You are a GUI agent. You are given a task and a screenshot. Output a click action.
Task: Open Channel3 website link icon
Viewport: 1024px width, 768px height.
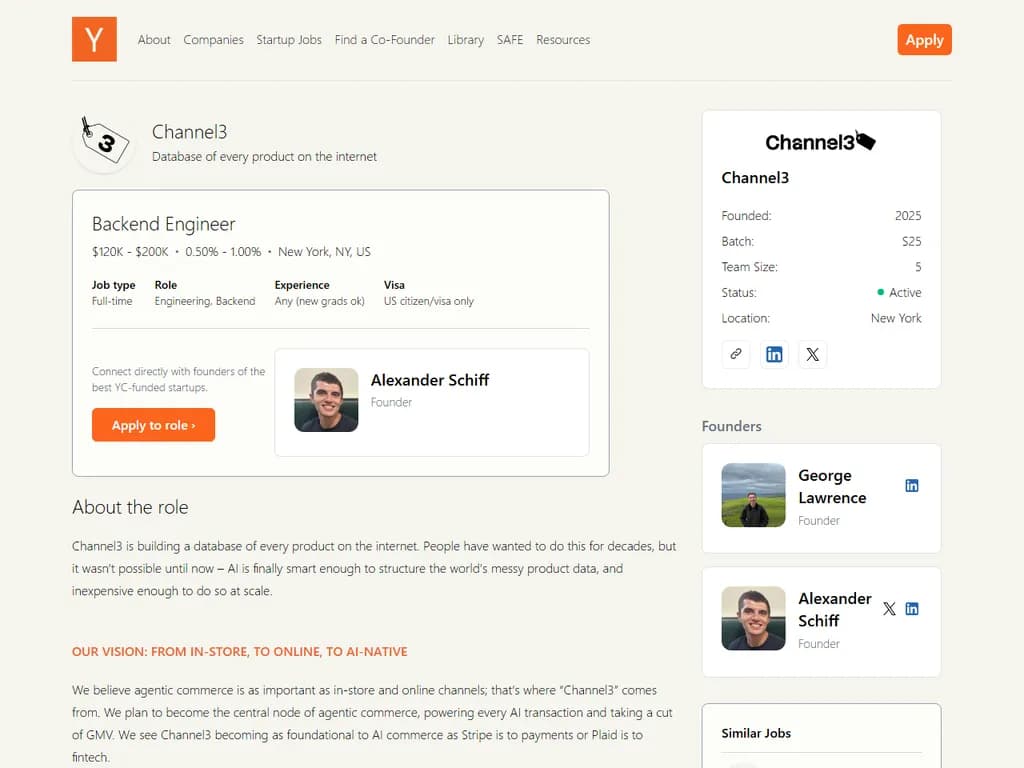[736, 354]
